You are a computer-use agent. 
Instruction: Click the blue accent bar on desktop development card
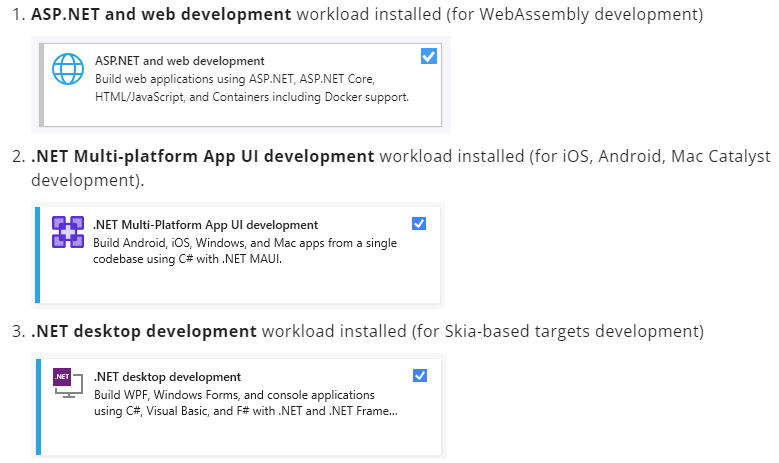pos(37,406)
